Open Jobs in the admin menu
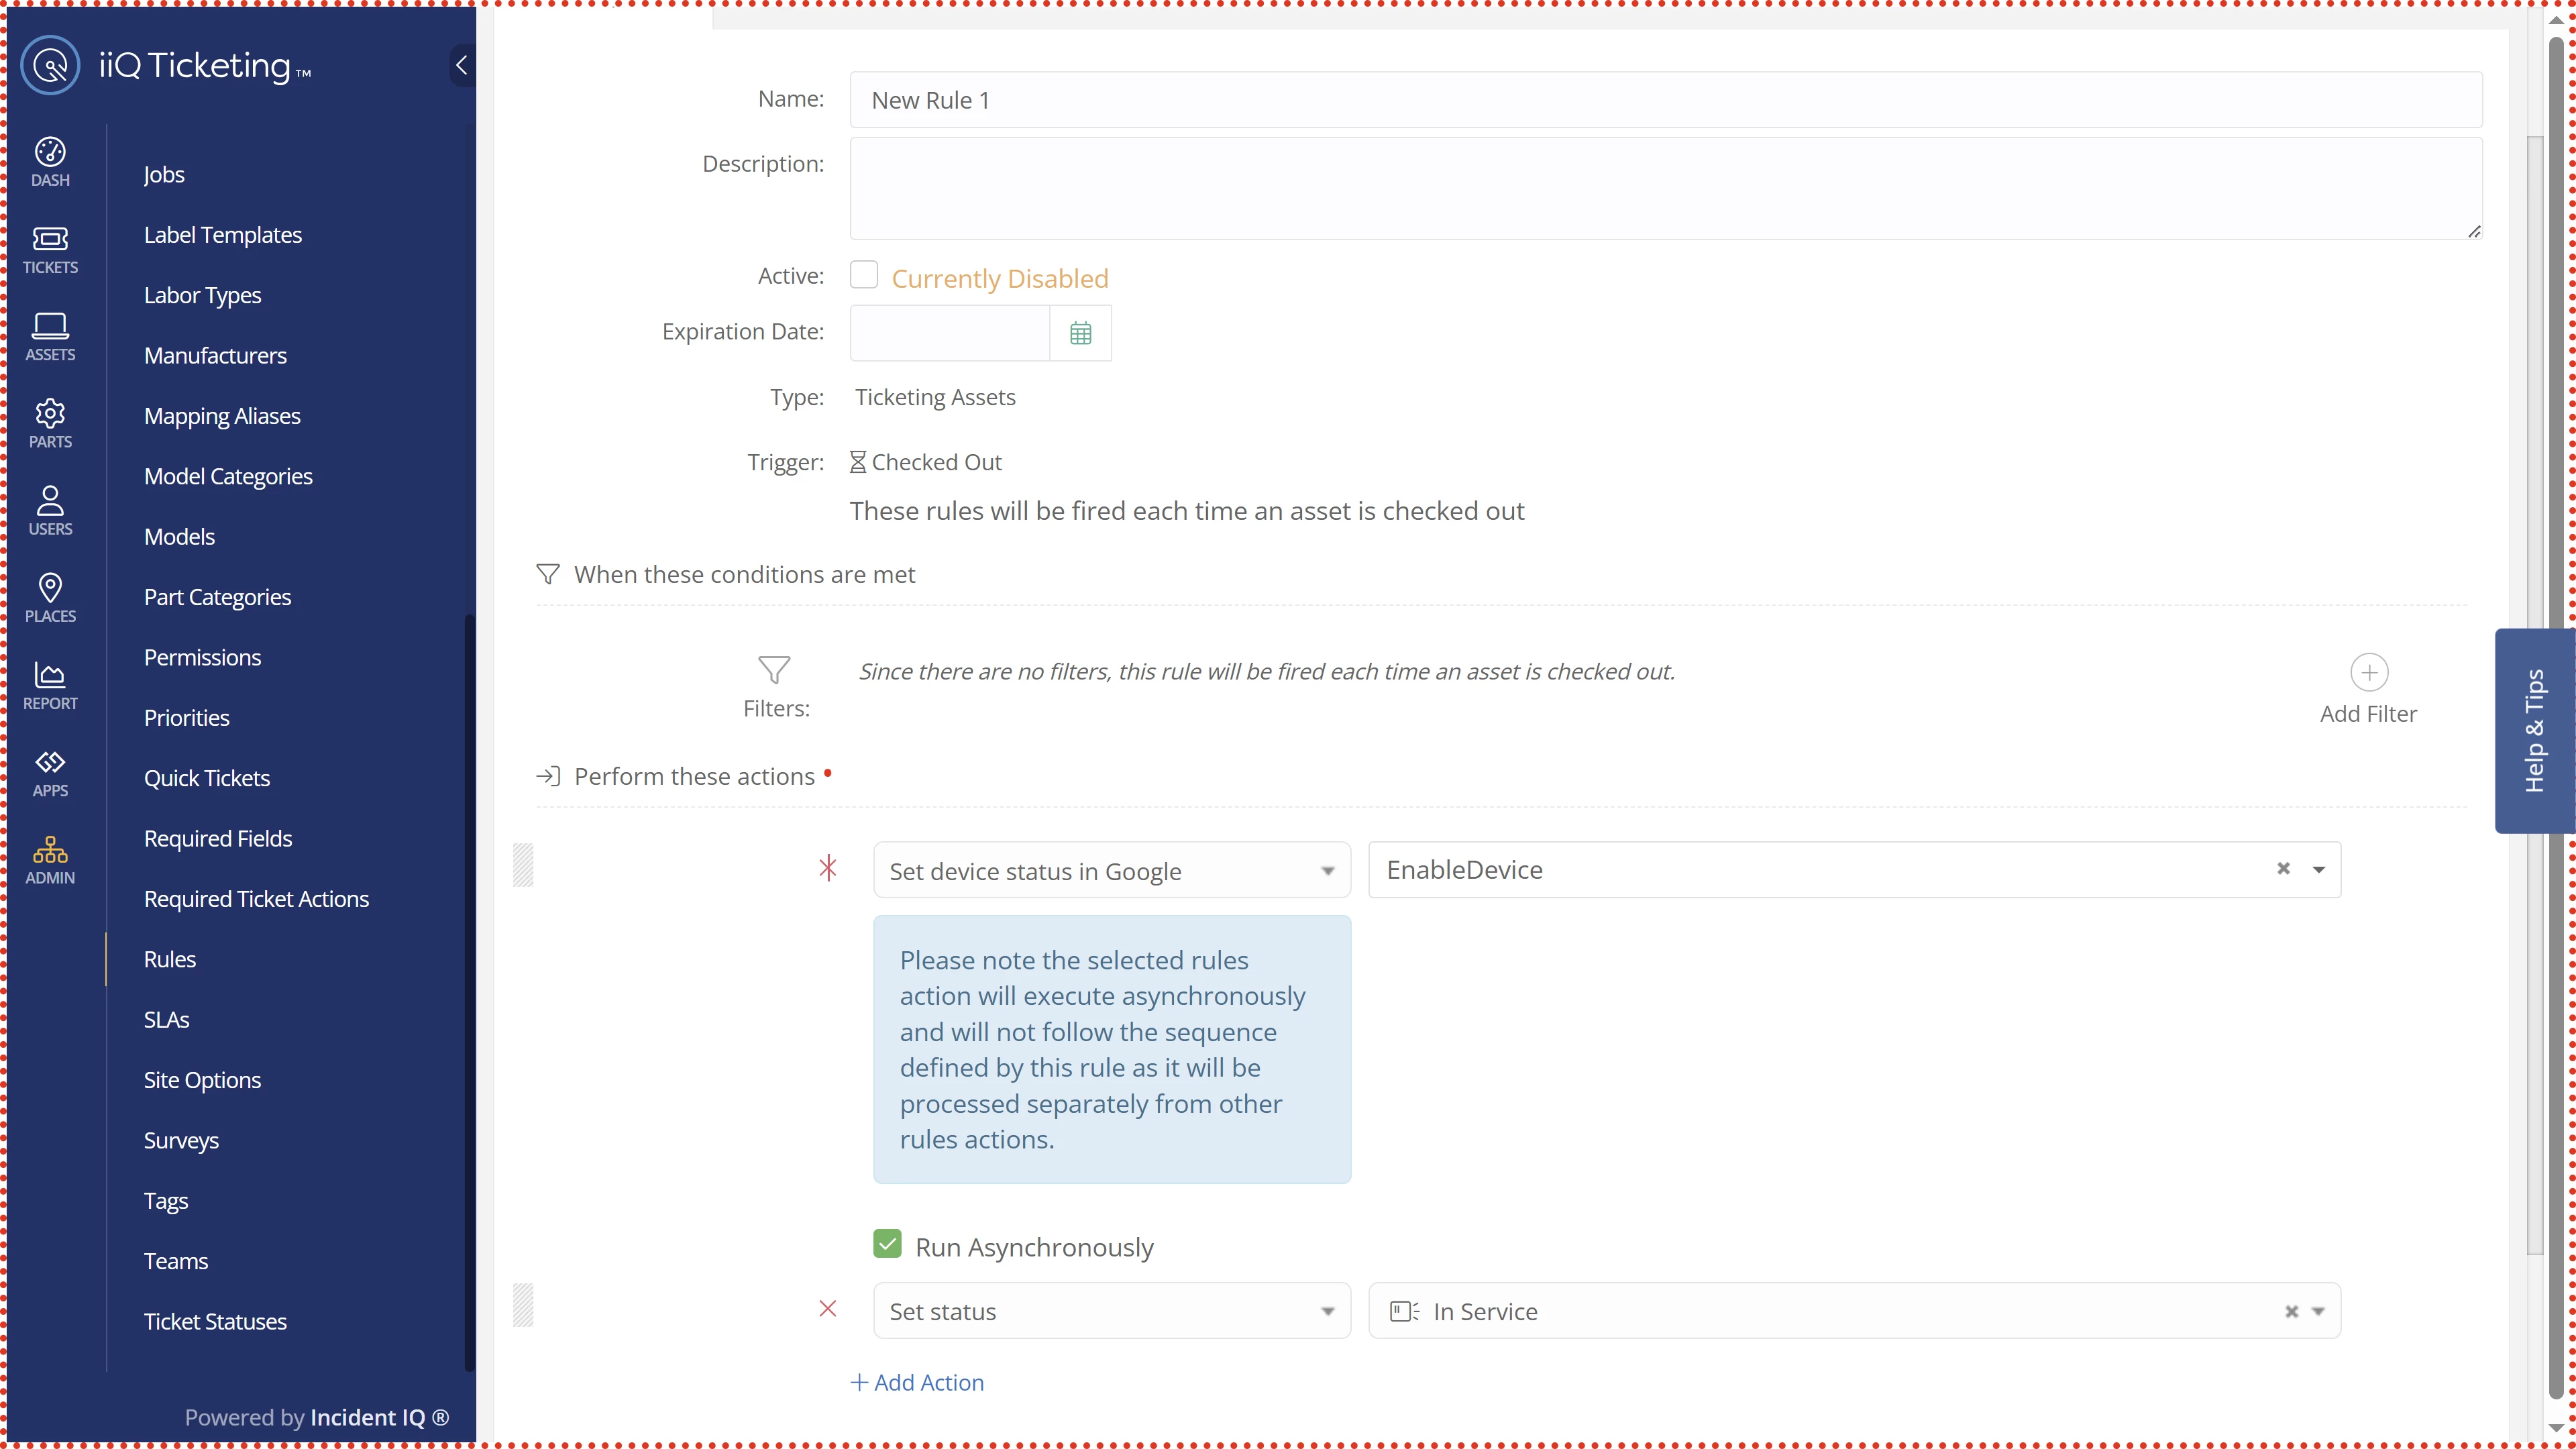 click(x=164, y=174)
